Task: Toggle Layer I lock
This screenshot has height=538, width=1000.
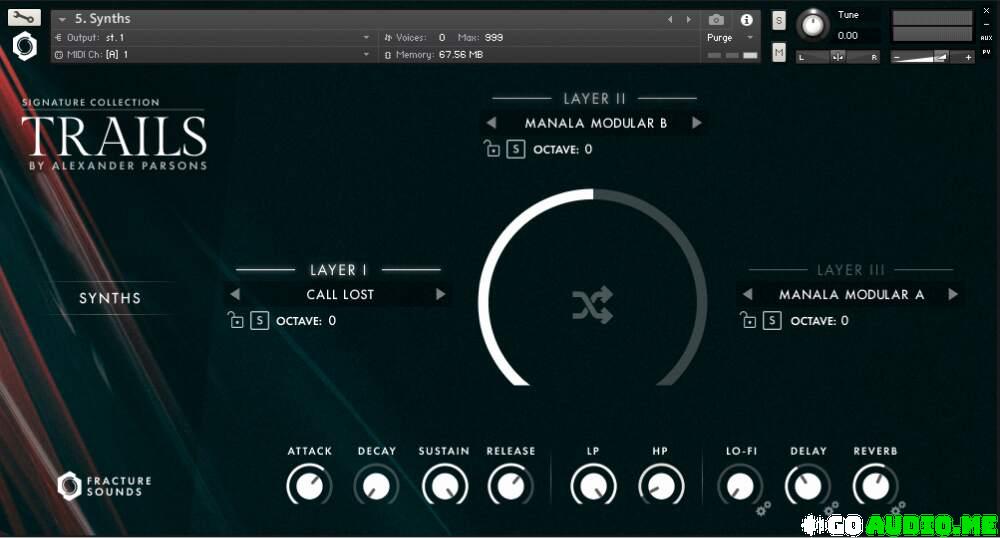Action: 236,320
